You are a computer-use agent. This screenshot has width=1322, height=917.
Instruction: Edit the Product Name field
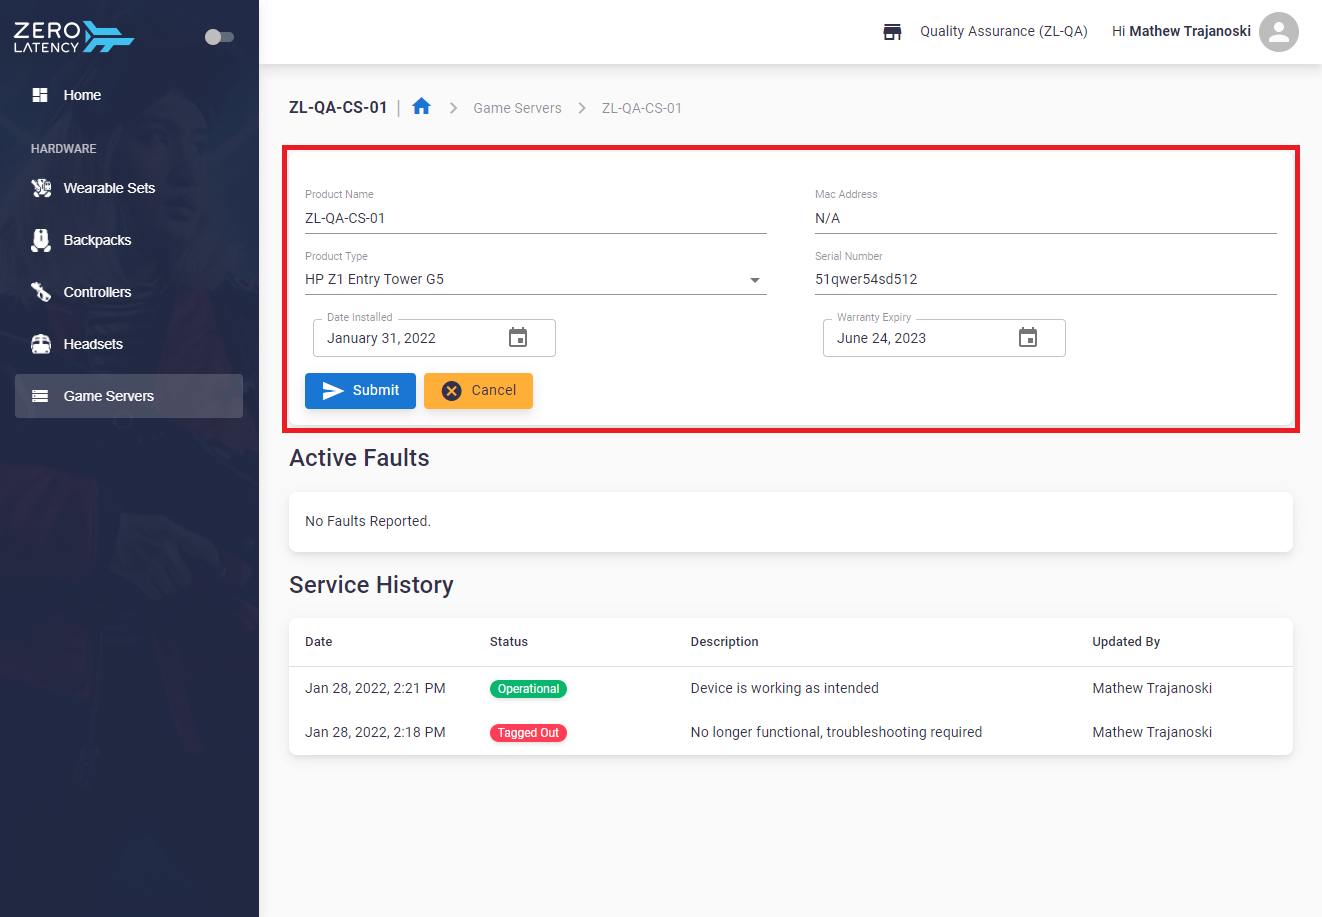536,218
